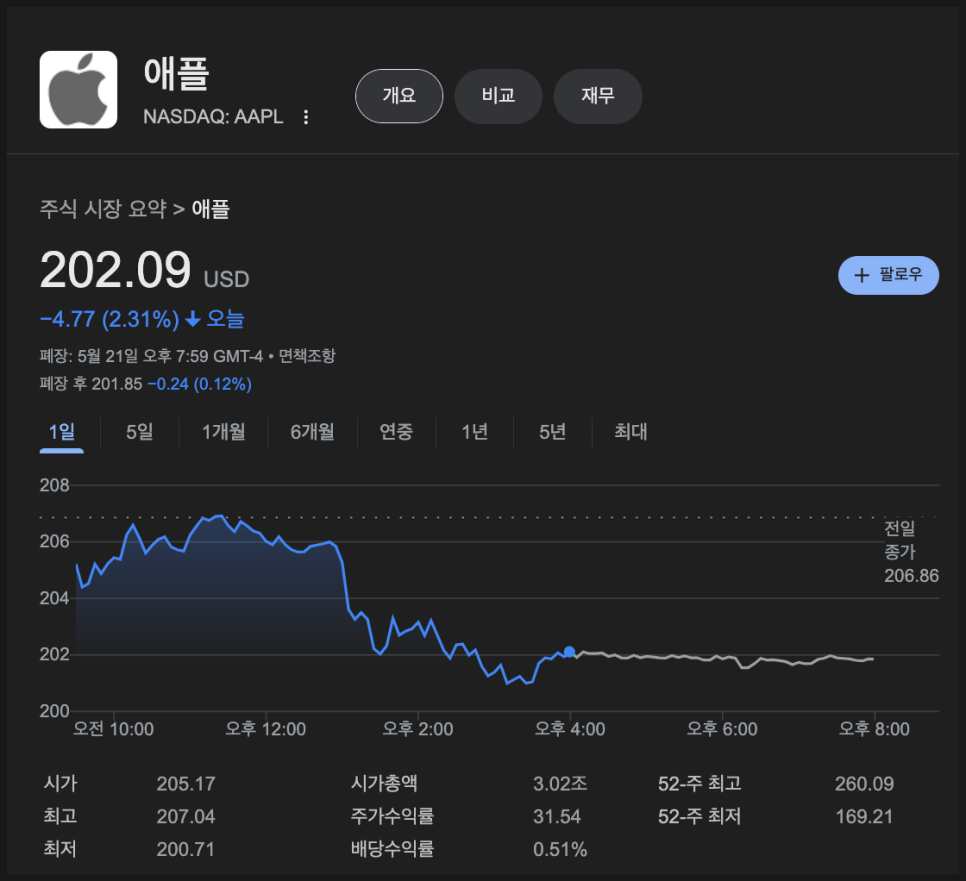
Task: Click the 최저 value 200.71
Action: 185,850
